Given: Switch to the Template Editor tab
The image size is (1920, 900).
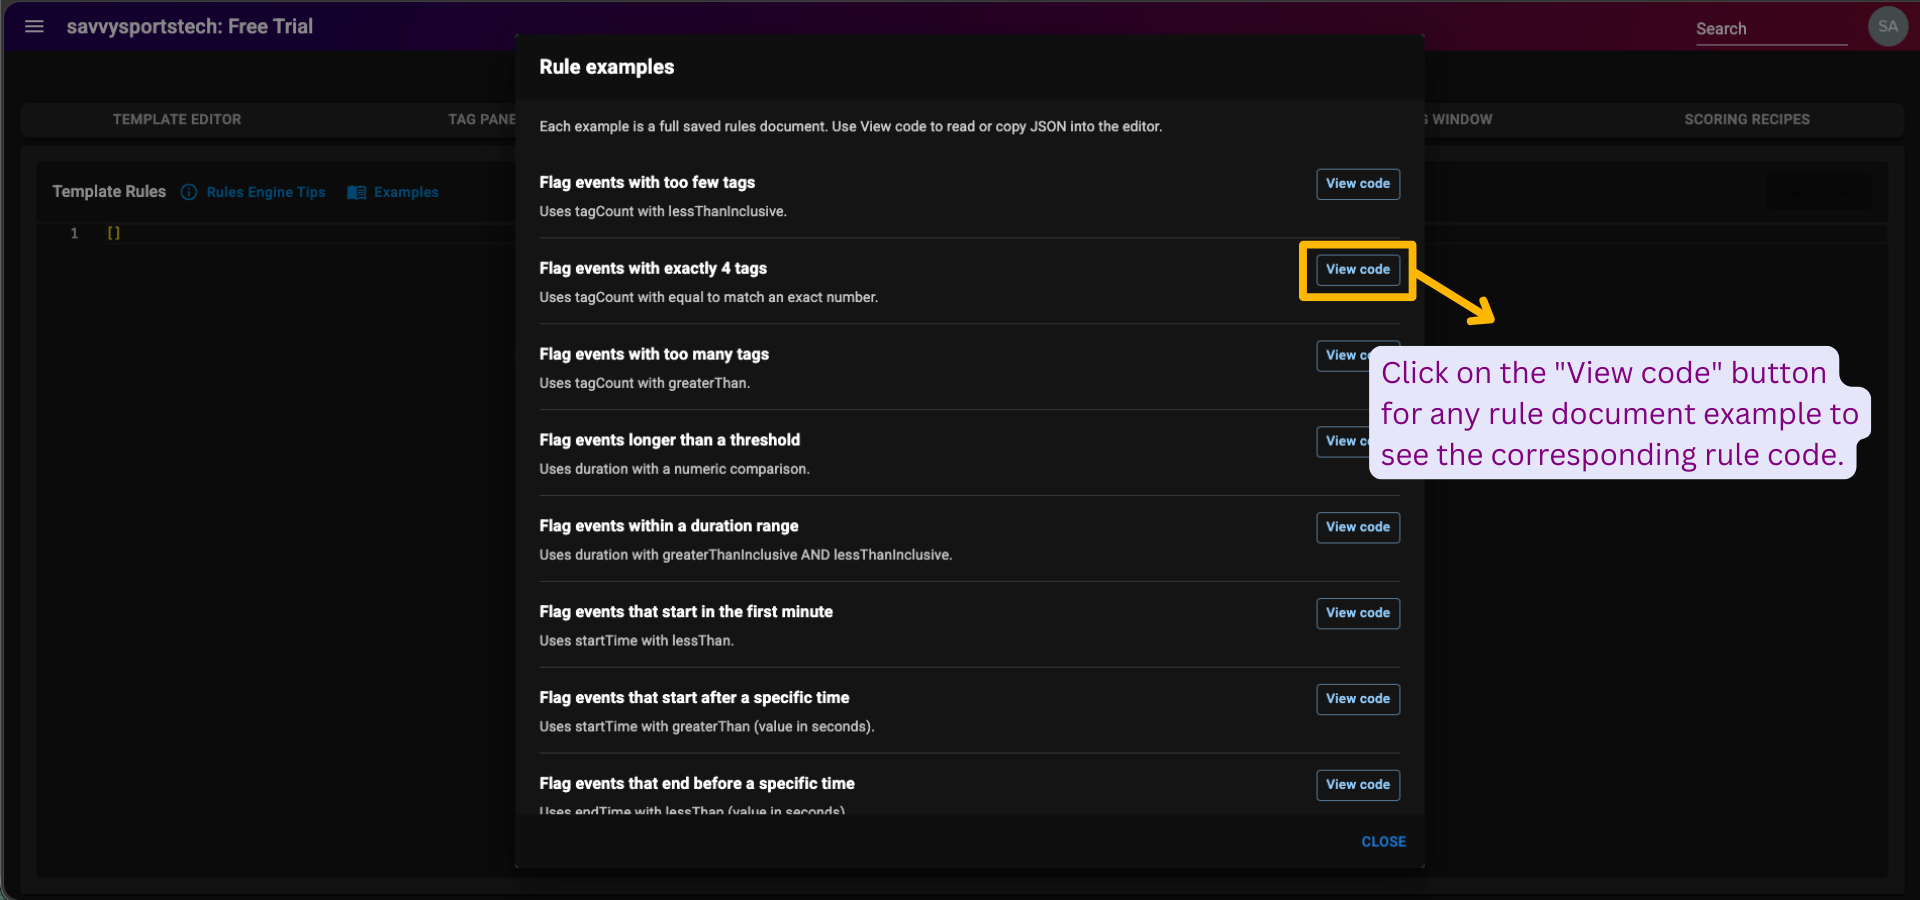Looking at the screenshot, I should (x=177, y=119).
